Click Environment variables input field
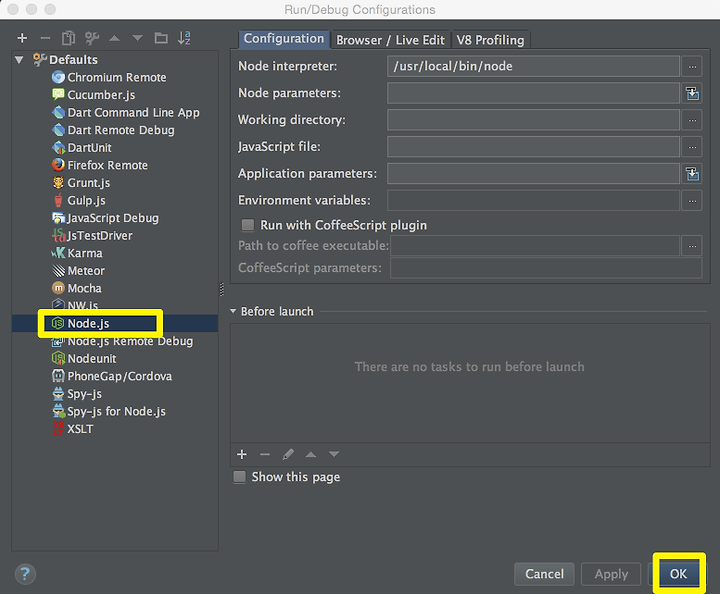Image resolution: width=720 pixels, height=594 pixels. [533, 201]
